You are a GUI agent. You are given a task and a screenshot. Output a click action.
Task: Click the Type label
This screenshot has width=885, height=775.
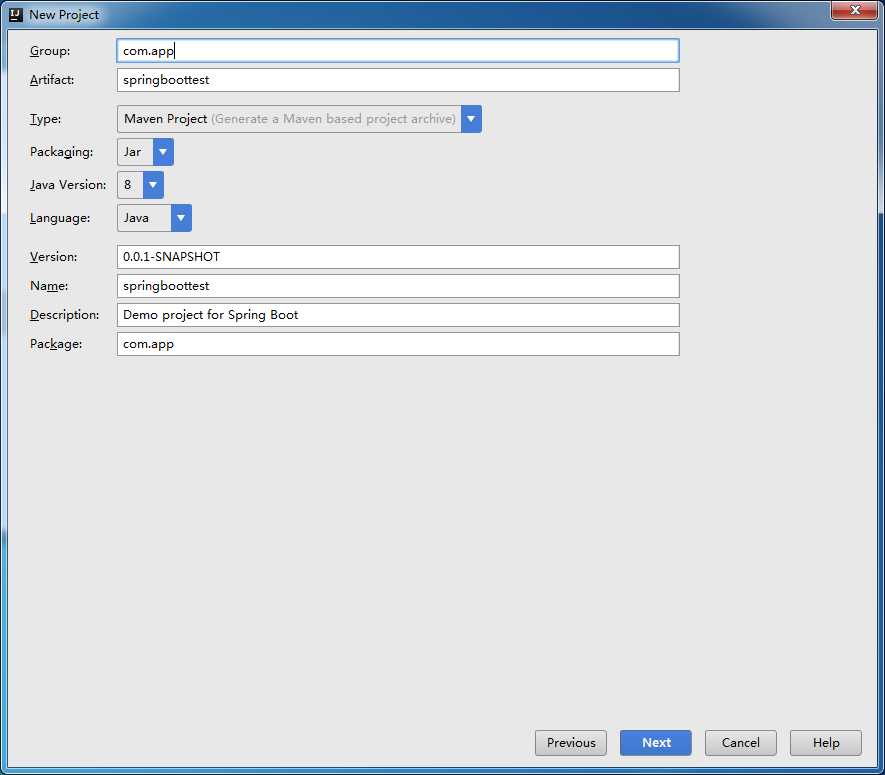pyautogui.click(x=45, y=119)
